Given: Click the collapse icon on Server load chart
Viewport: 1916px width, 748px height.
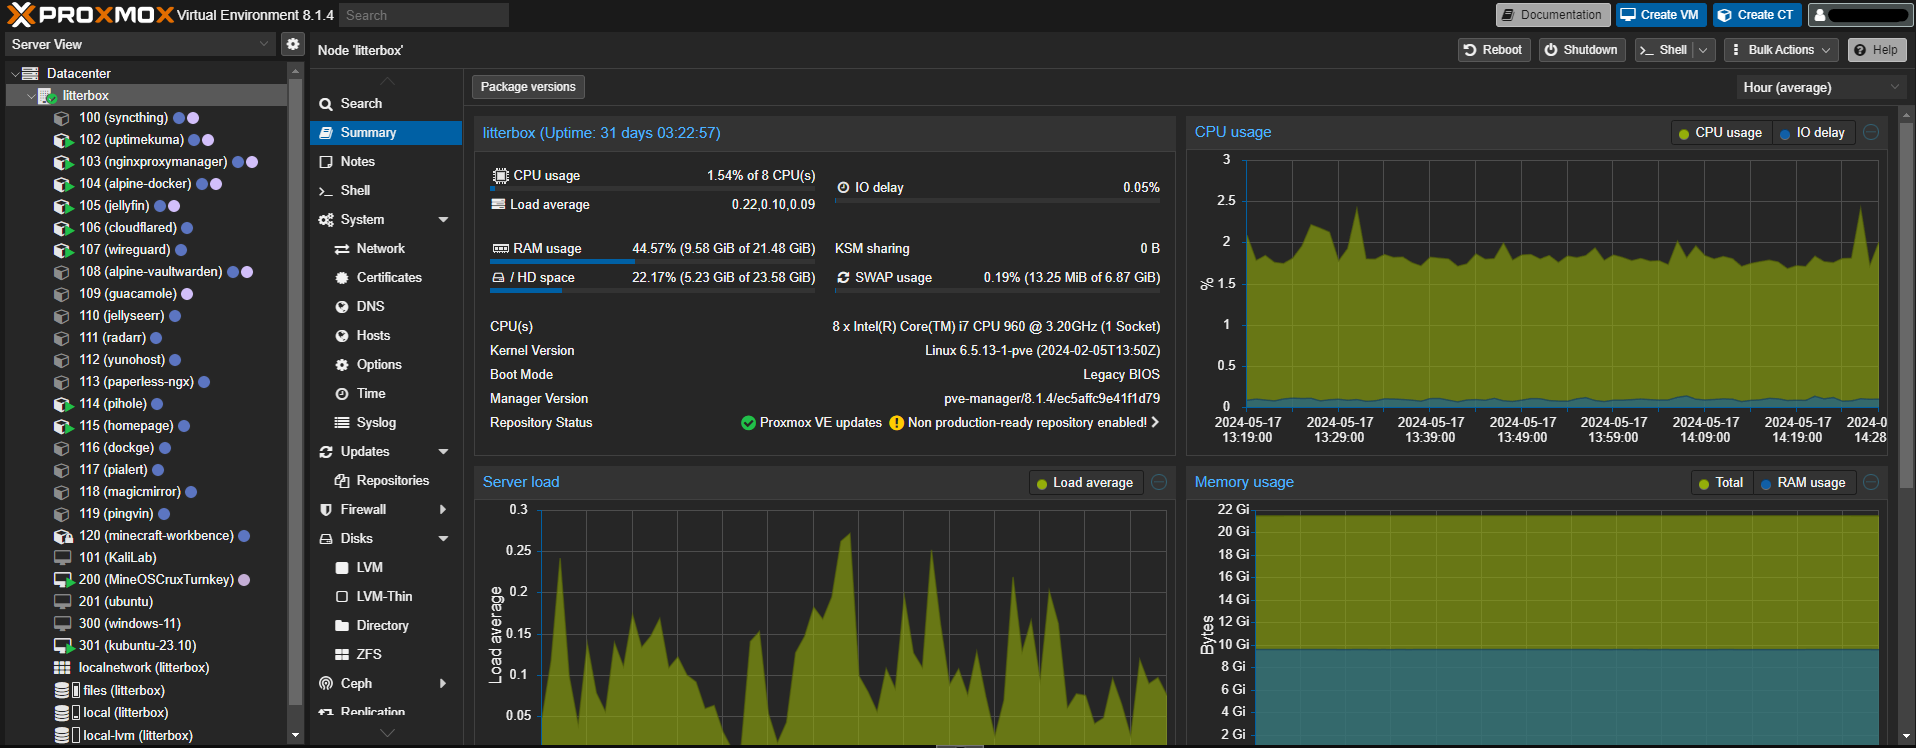Looking at the screenshot, I should click(1159, 482).
